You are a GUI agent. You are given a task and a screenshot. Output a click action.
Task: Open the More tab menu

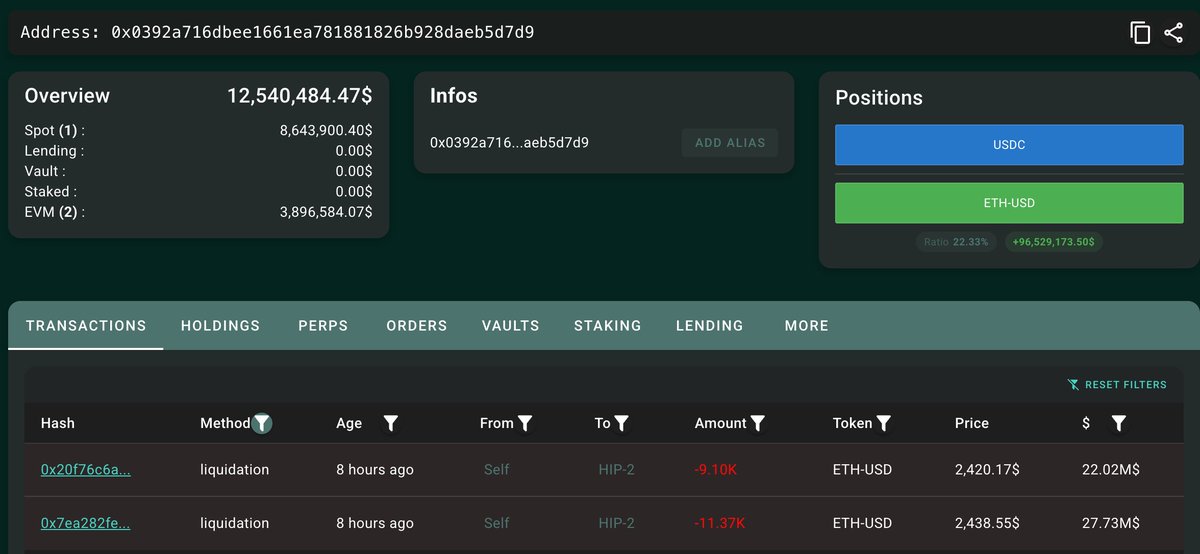806,325
